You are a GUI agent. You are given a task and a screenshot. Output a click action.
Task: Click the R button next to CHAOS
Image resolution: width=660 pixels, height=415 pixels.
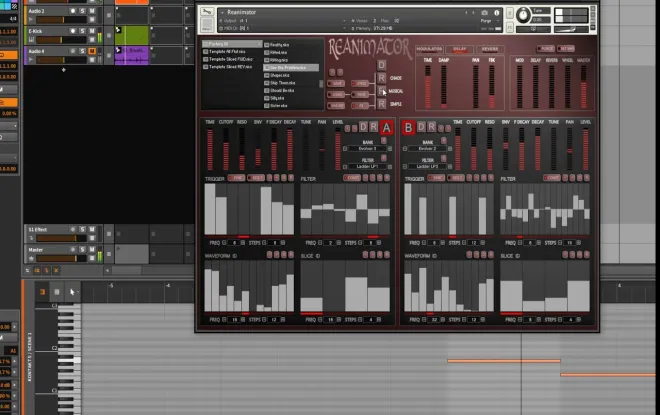[381, 78]
